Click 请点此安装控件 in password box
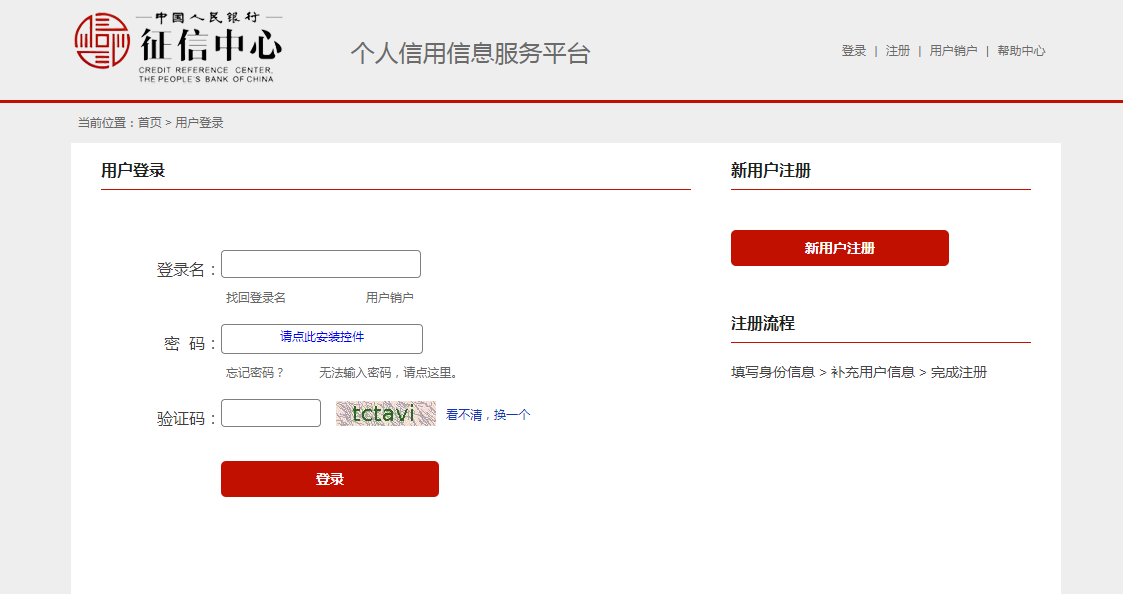 (x=322, y=337)
